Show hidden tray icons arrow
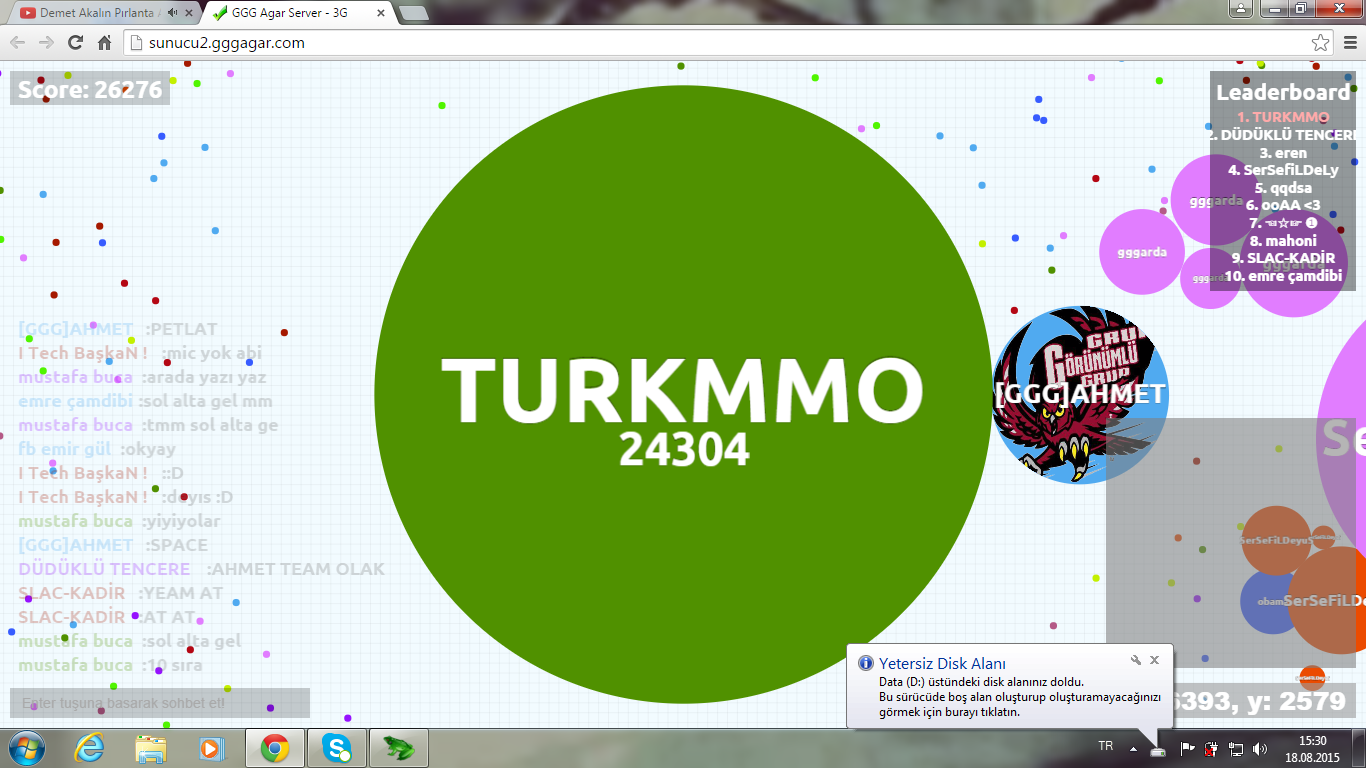1366x768 pixels. click(1133, 748)
